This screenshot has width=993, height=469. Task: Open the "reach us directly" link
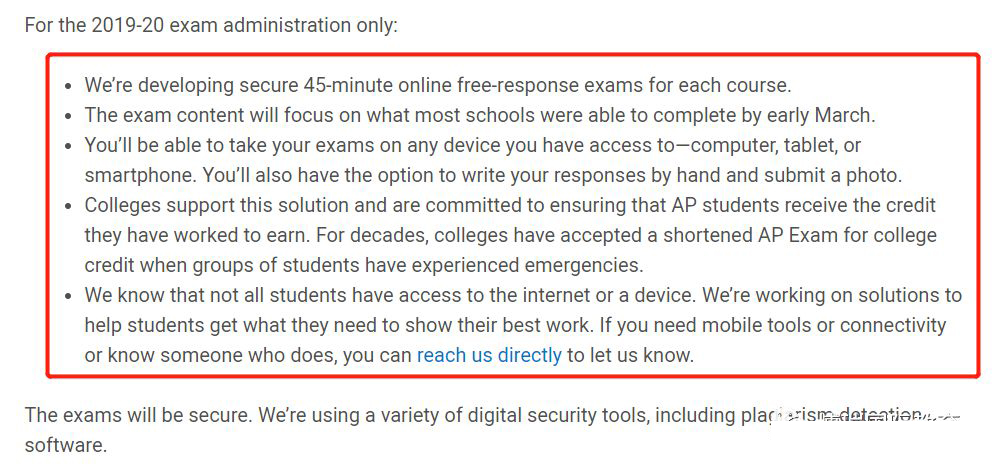489,355
